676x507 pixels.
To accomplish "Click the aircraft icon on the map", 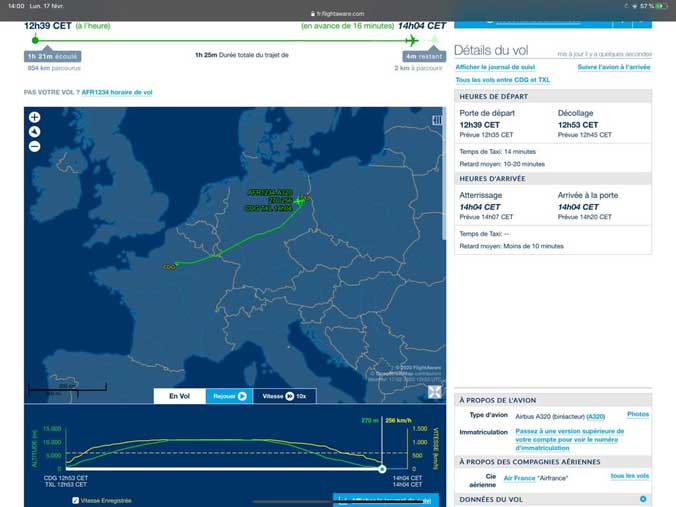I will point(299,201).
